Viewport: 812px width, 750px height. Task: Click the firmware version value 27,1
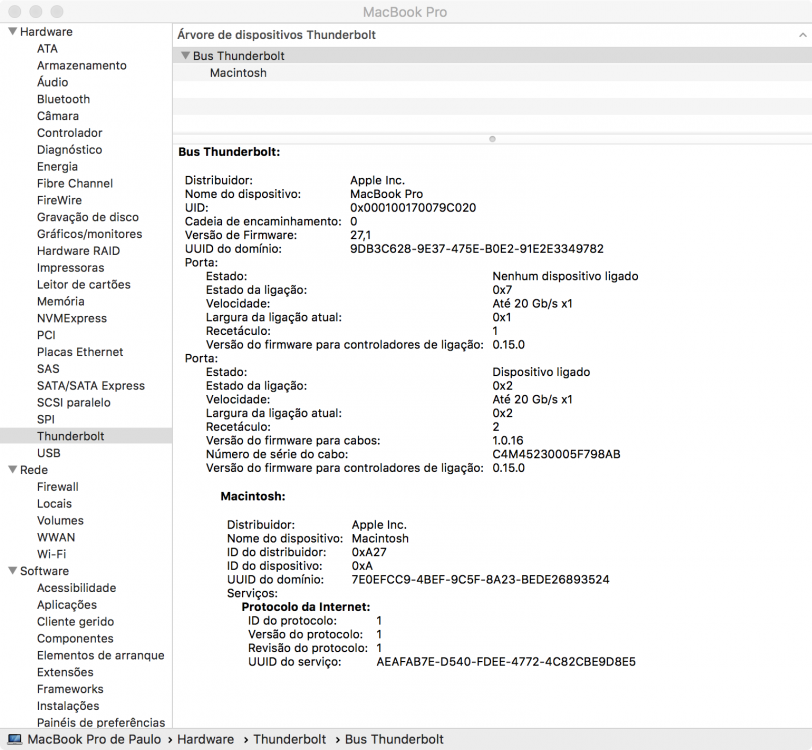click(360, 235)
